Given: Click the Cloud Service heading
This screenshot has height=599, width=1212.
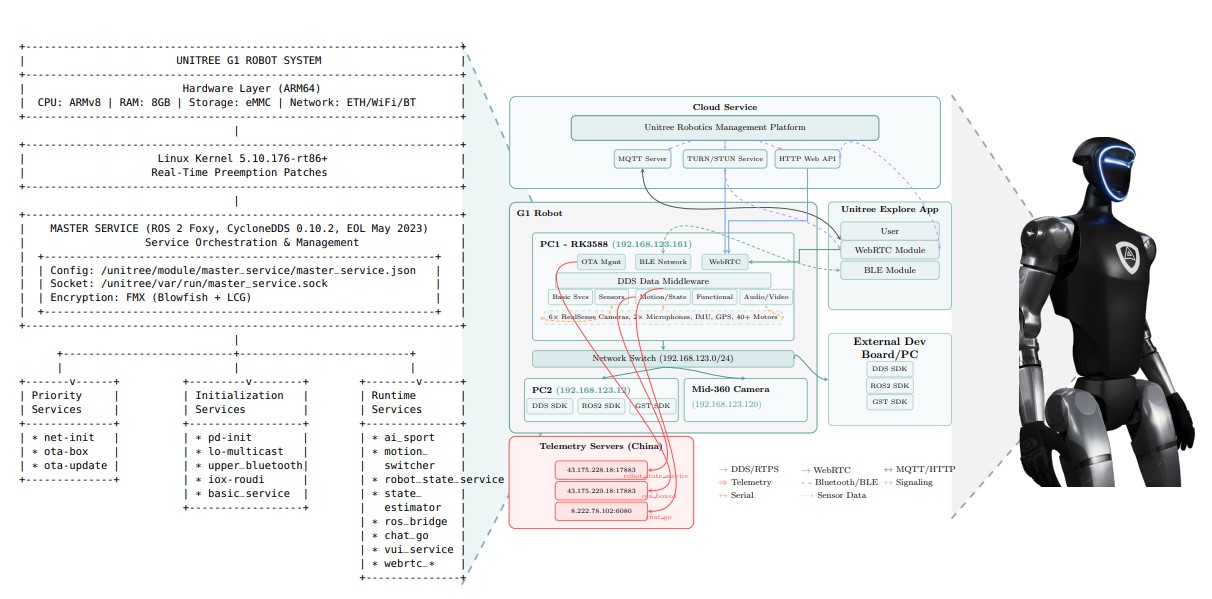Looking at the screenshot, I should tap(725, 107).
